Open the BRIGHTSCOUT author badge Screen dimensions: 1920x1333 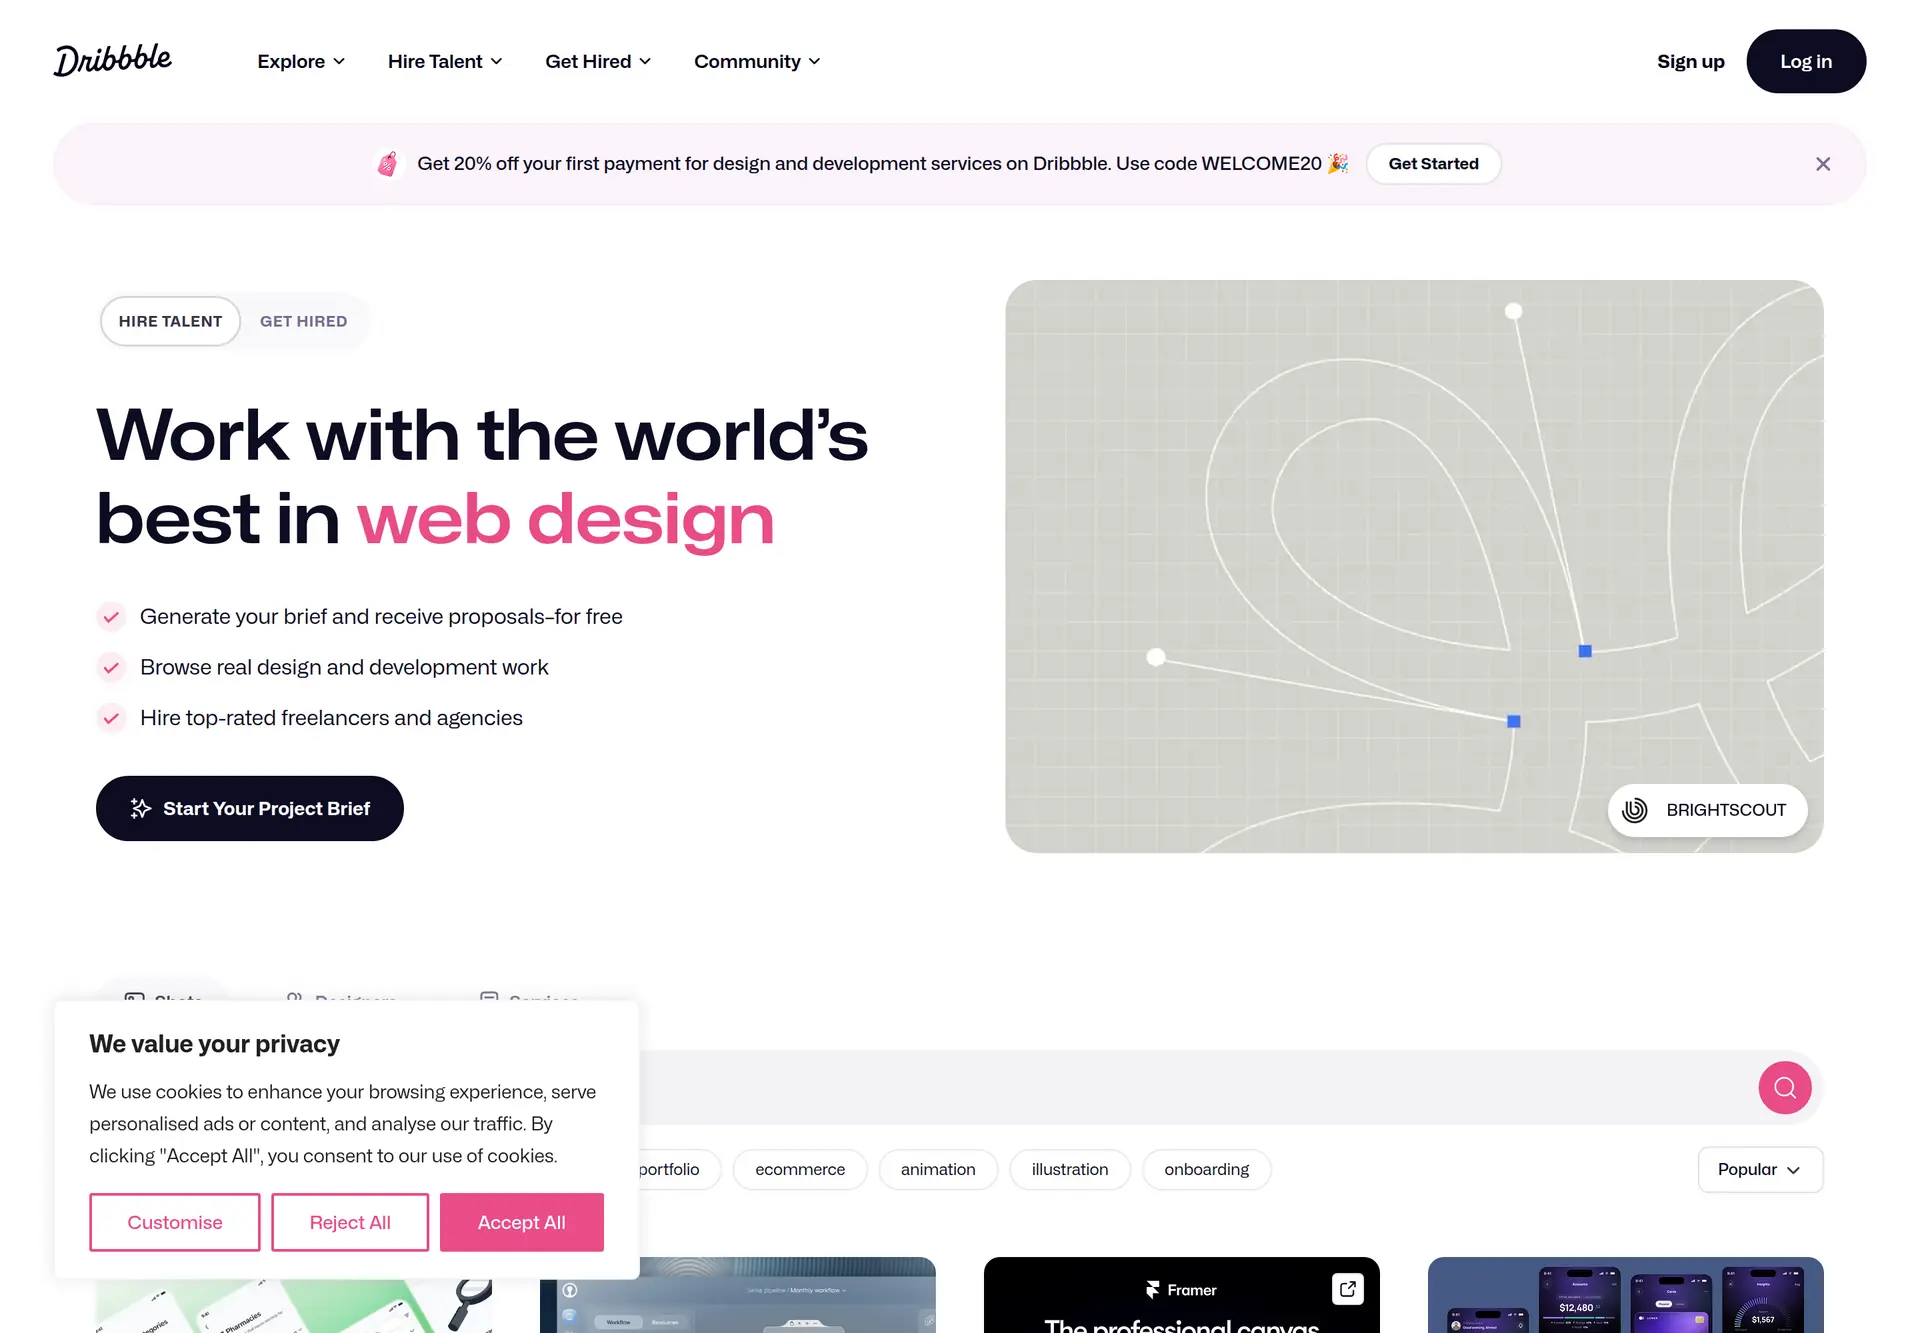click(x=1707, y=810)
